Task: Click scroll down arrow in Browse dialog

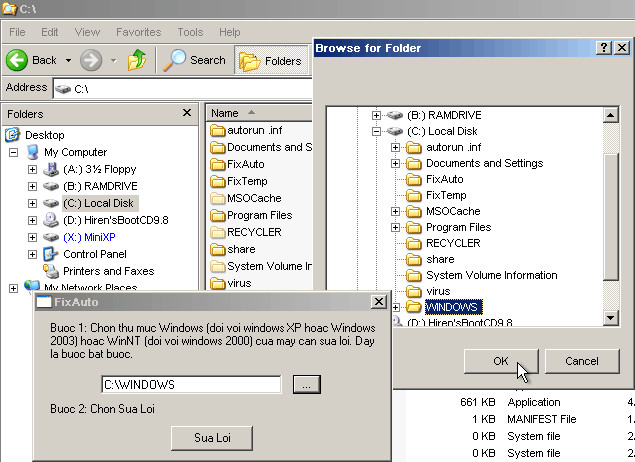Action: (x=610, y=317)
